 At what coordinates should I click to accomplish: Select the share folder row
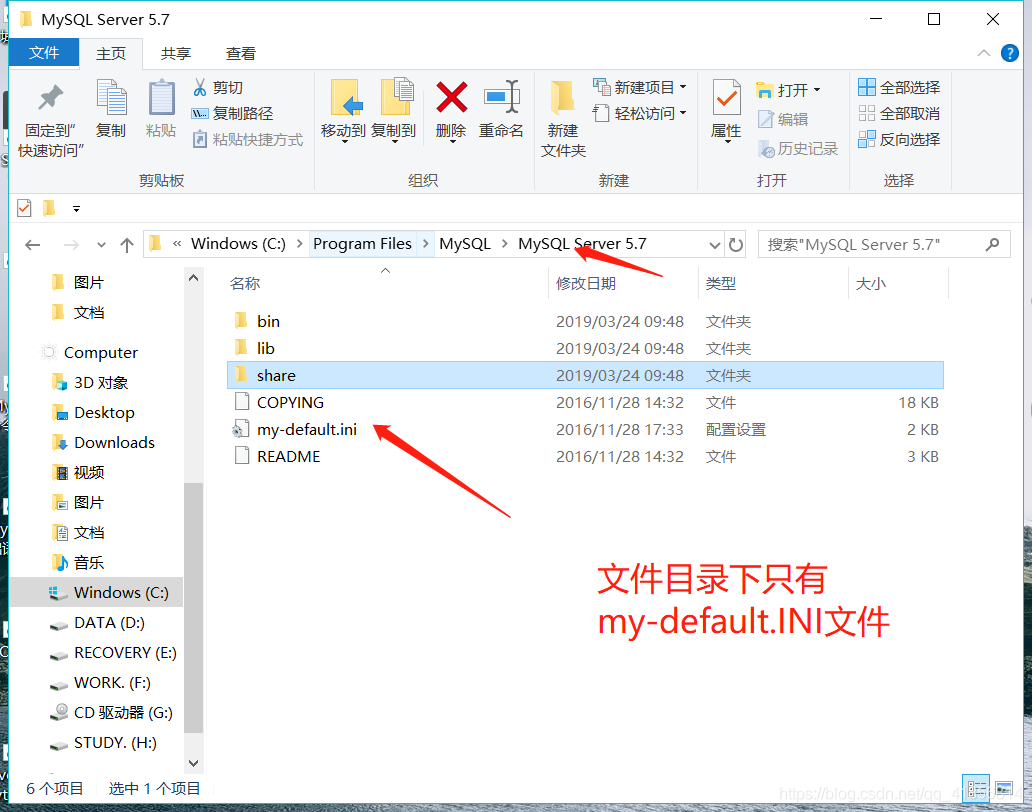point(585,375)
